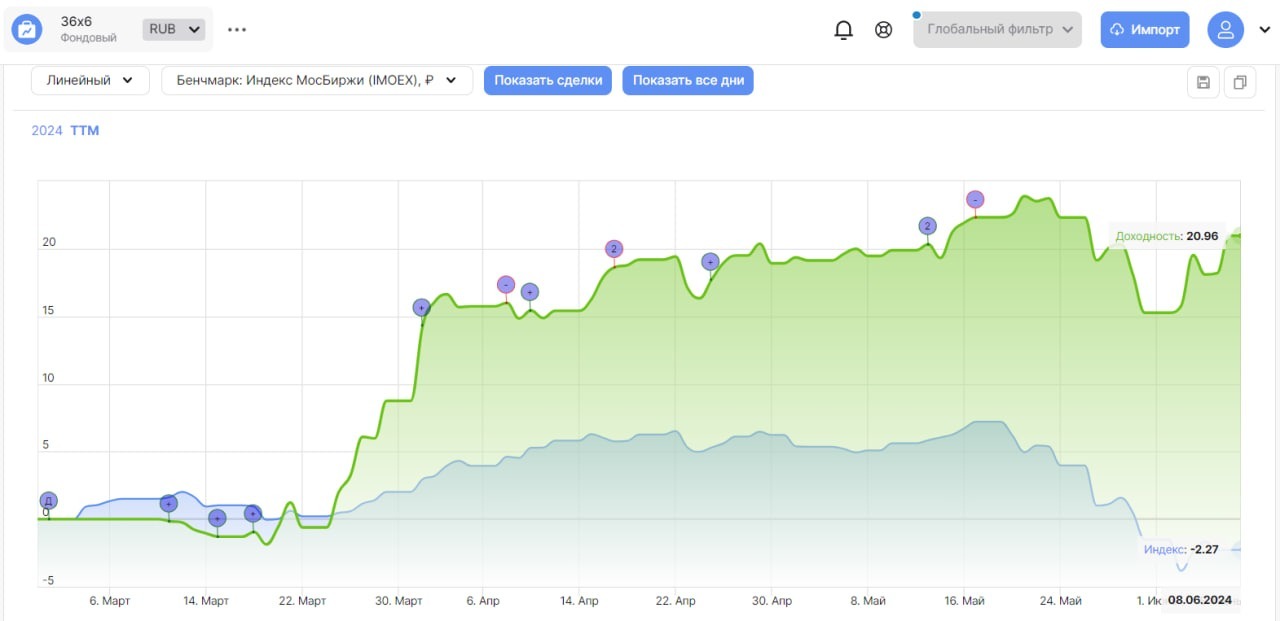Click the support lifebuoy icon
The width and height of the screenshot is (1280, 621).
884,30
